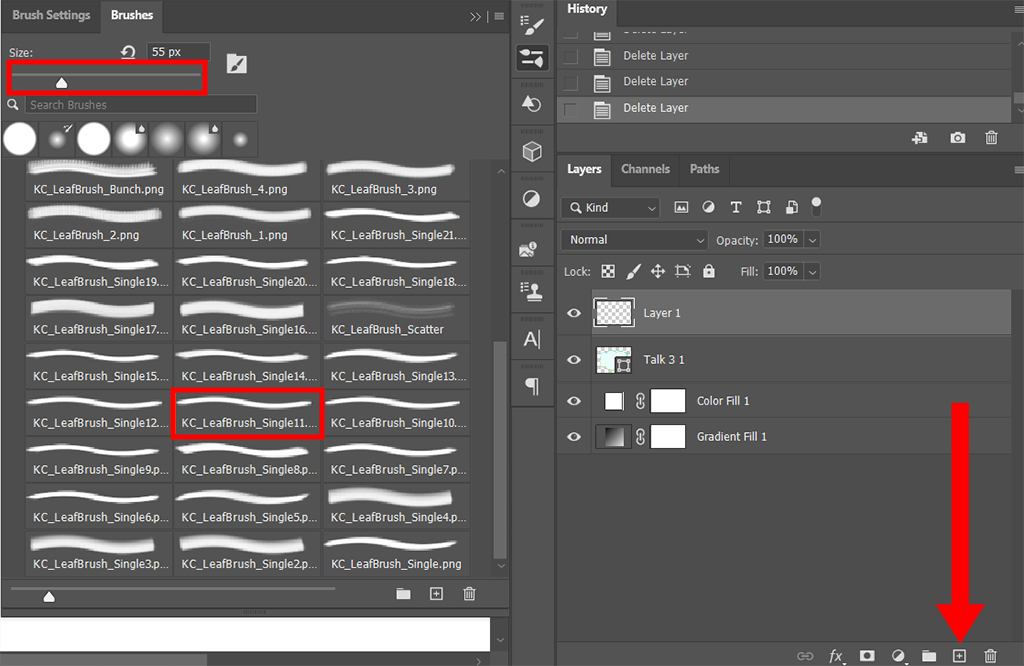The image size is (1024, 666).
Task: Set history brush source on selected Delete Layer
Action: pyautogui.click(x=571, y=109)
